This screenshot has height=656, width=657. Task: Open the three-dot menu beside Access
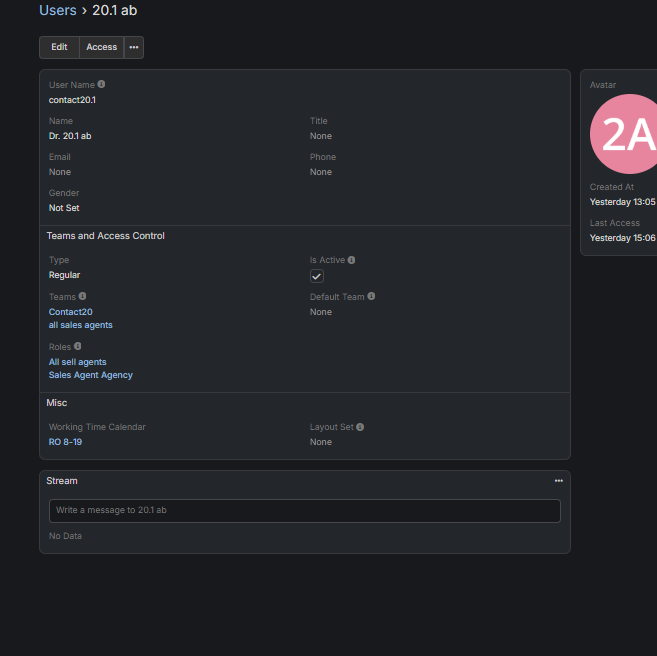click(x=134, y=47)
